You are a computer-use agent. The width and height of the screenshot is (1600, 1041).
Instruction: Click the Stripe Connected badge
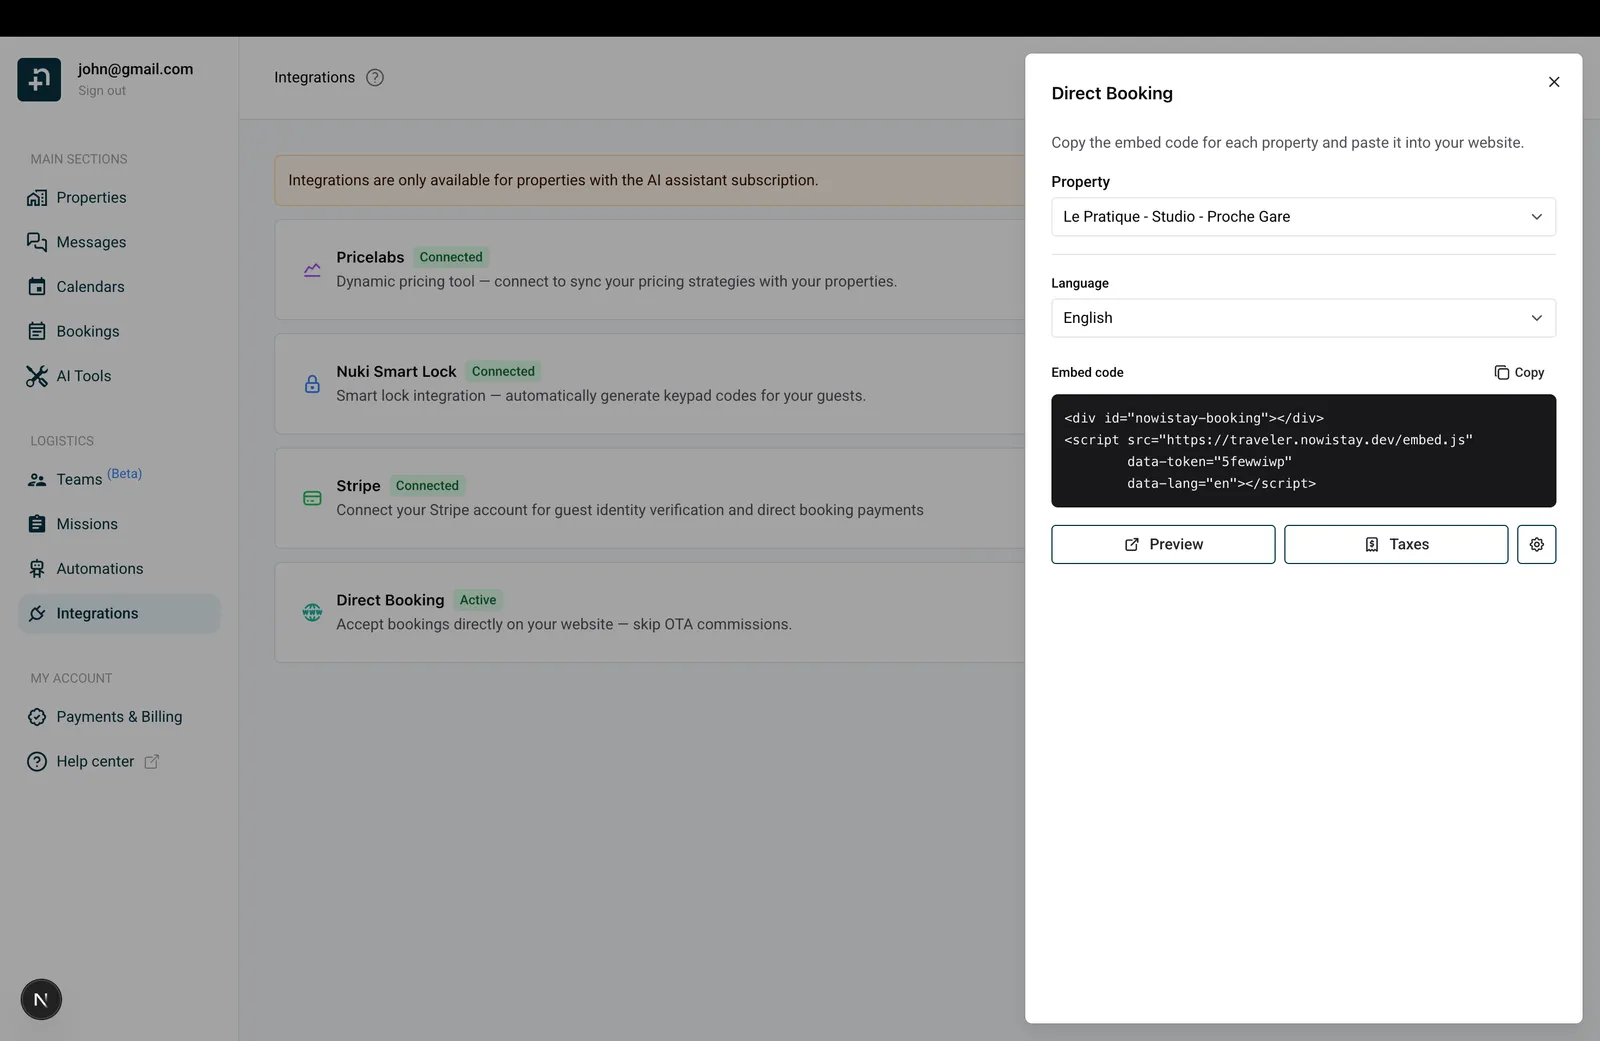tap(427, 486)
